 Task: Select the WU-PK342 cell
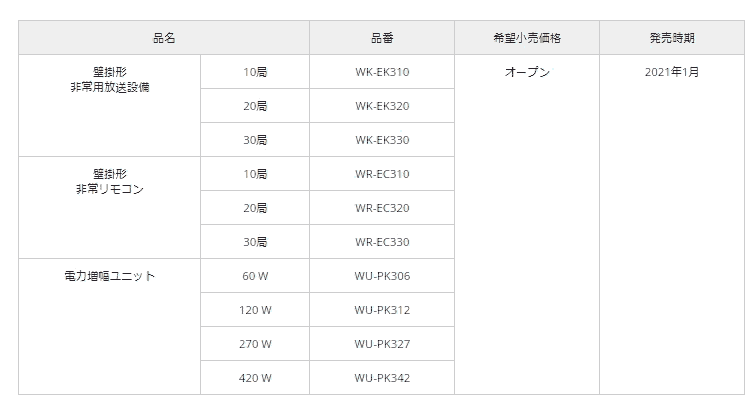point(382,378)
